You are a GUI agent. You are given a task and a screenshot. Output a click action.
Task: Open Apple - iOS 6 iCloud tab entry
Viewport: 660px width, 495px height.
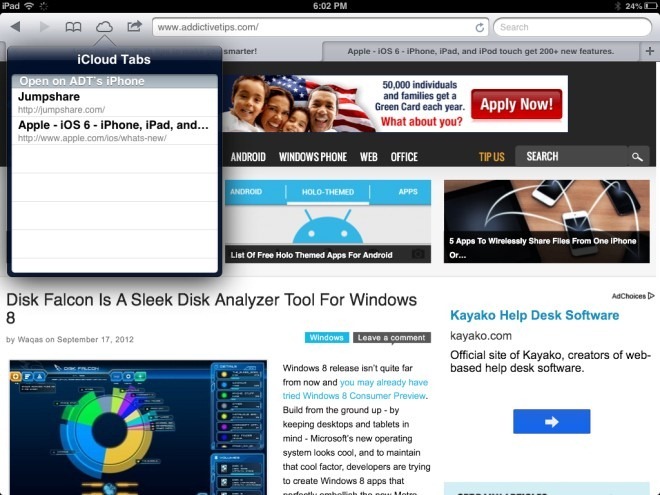114,131
